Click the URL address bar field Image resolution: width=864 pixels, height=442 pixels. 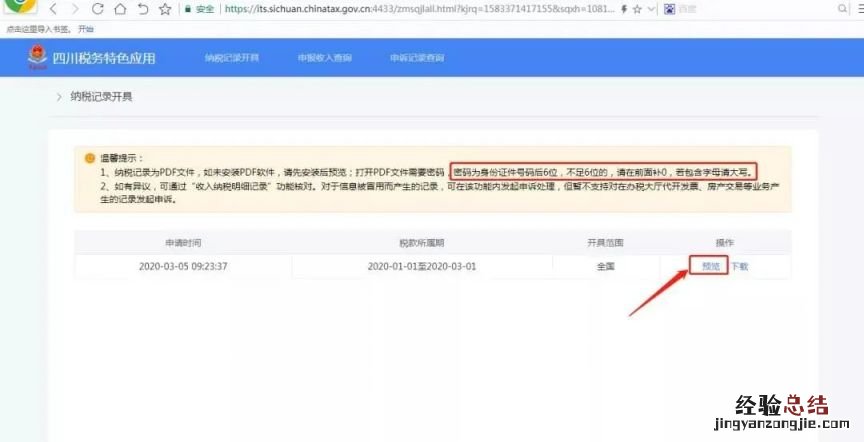[x=420, y=9]
